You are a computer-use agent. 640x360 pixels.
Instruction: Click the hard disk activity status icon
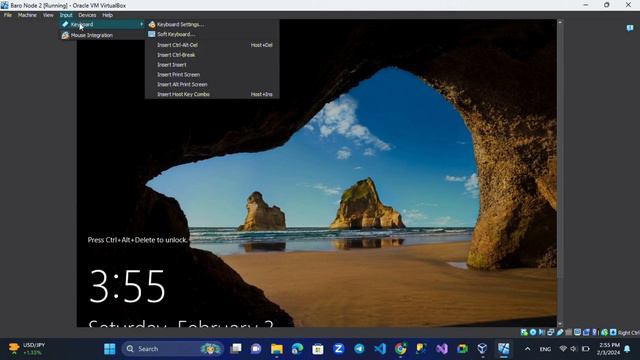pos(524,332)
